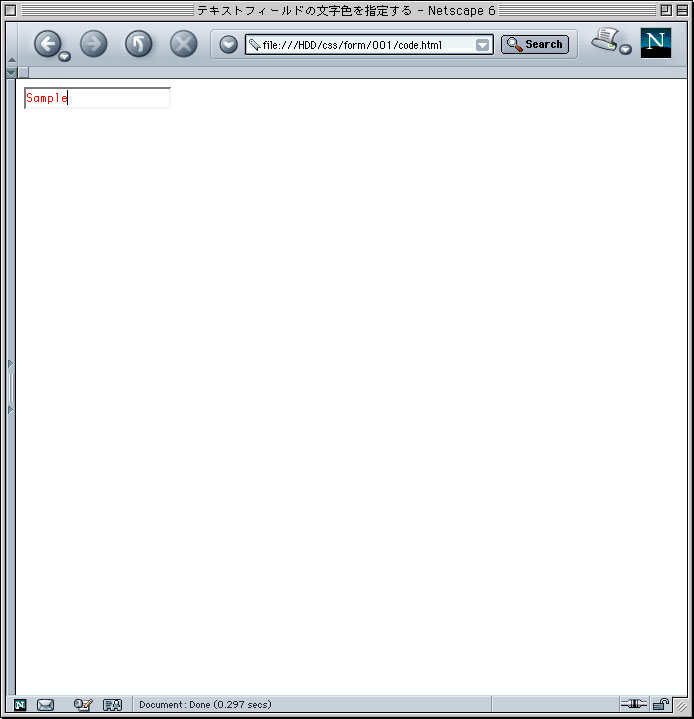This screenshot has width=694, height=719.
Task: Click the window close box in title bar
Action: (11, 10)
